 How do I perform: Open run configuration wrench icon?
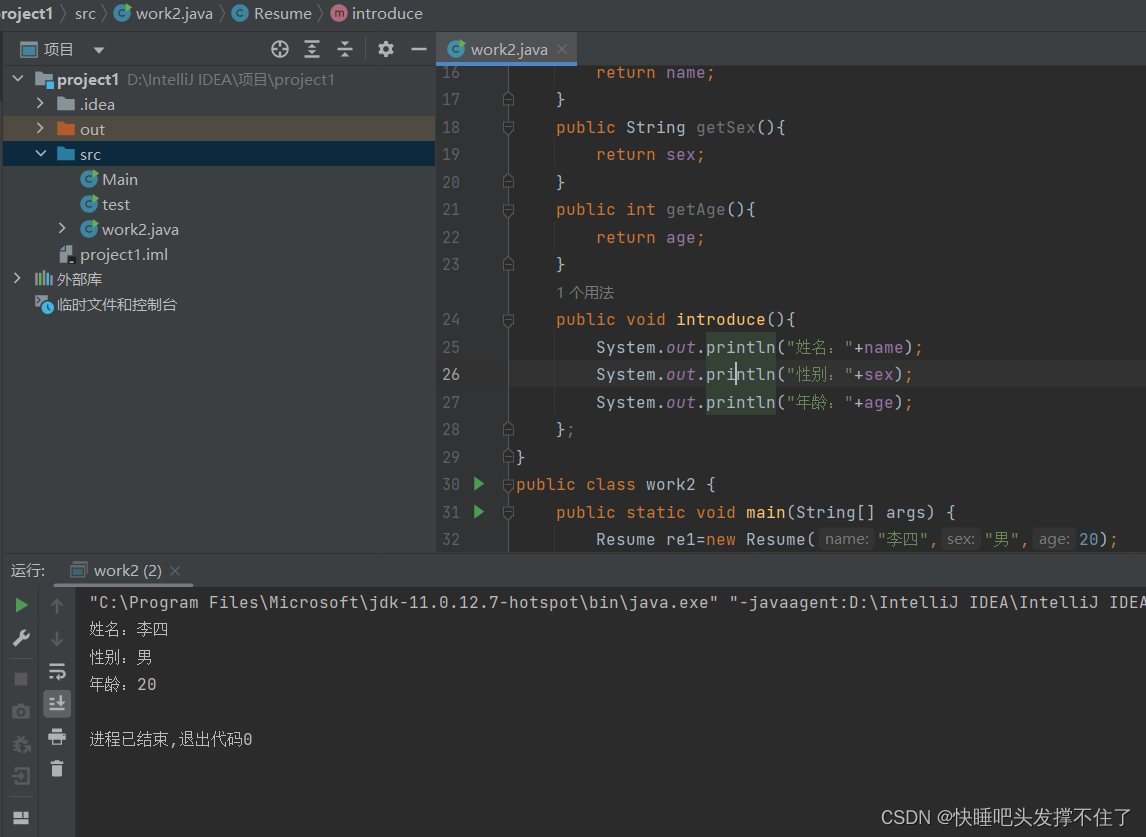click(x=21, y=638)
